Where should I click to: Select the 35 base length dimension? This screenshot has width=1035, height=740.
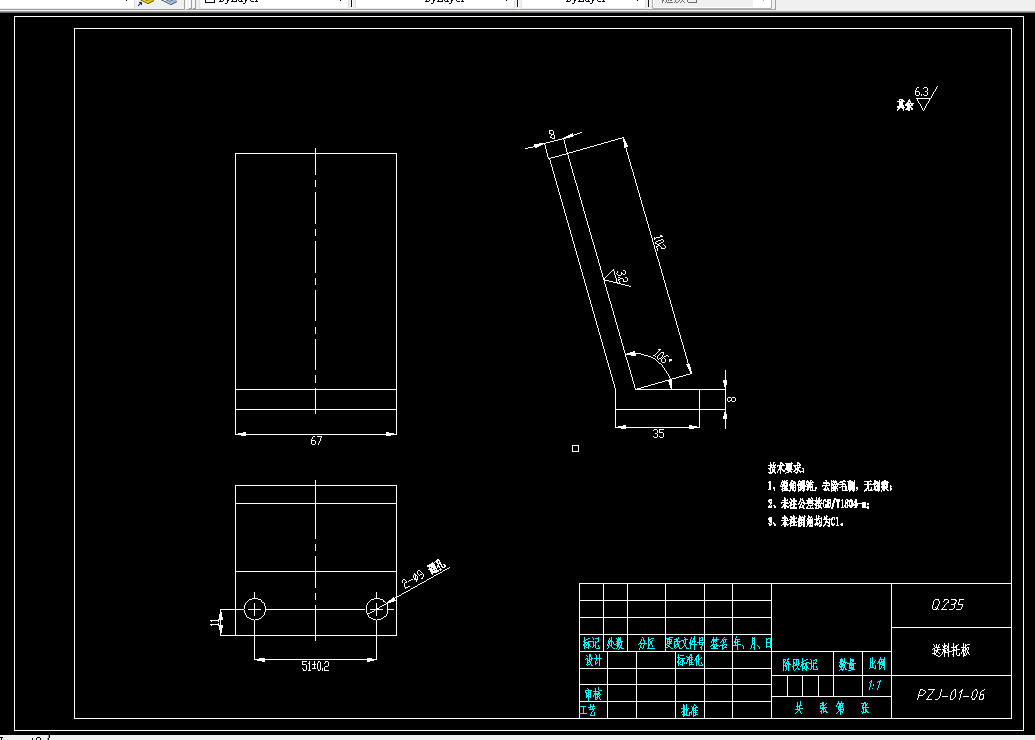tap(658, 434)
